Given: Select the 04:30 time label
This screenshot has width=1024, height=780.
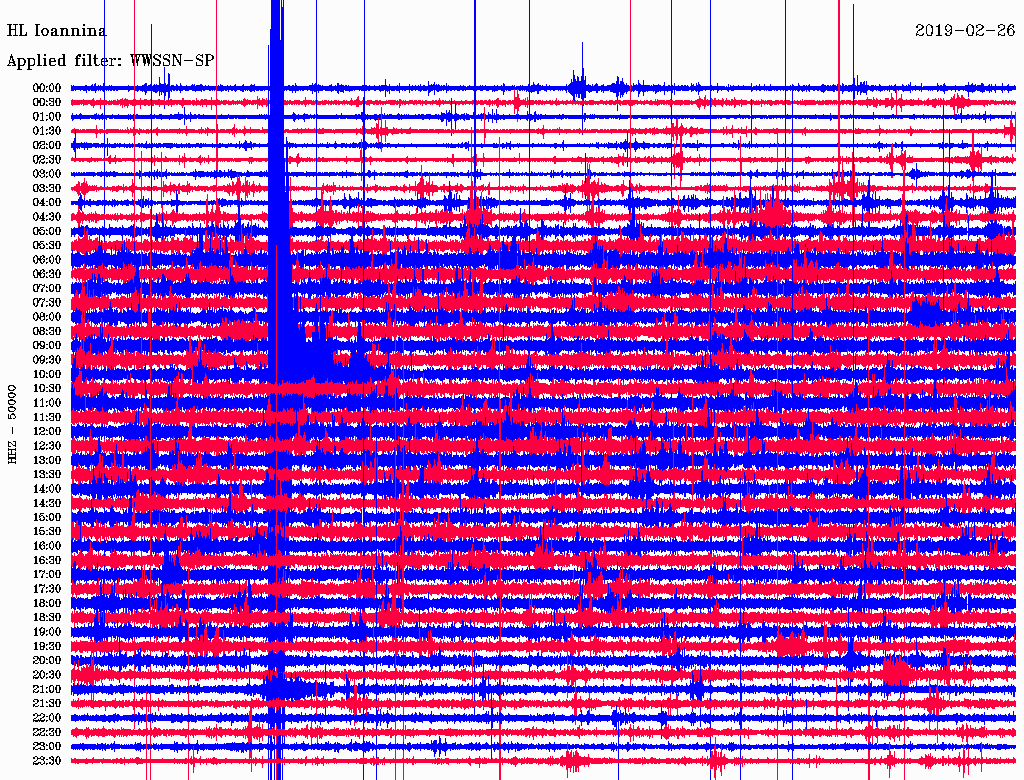Looking at the screenshot, I should [47, 217].
